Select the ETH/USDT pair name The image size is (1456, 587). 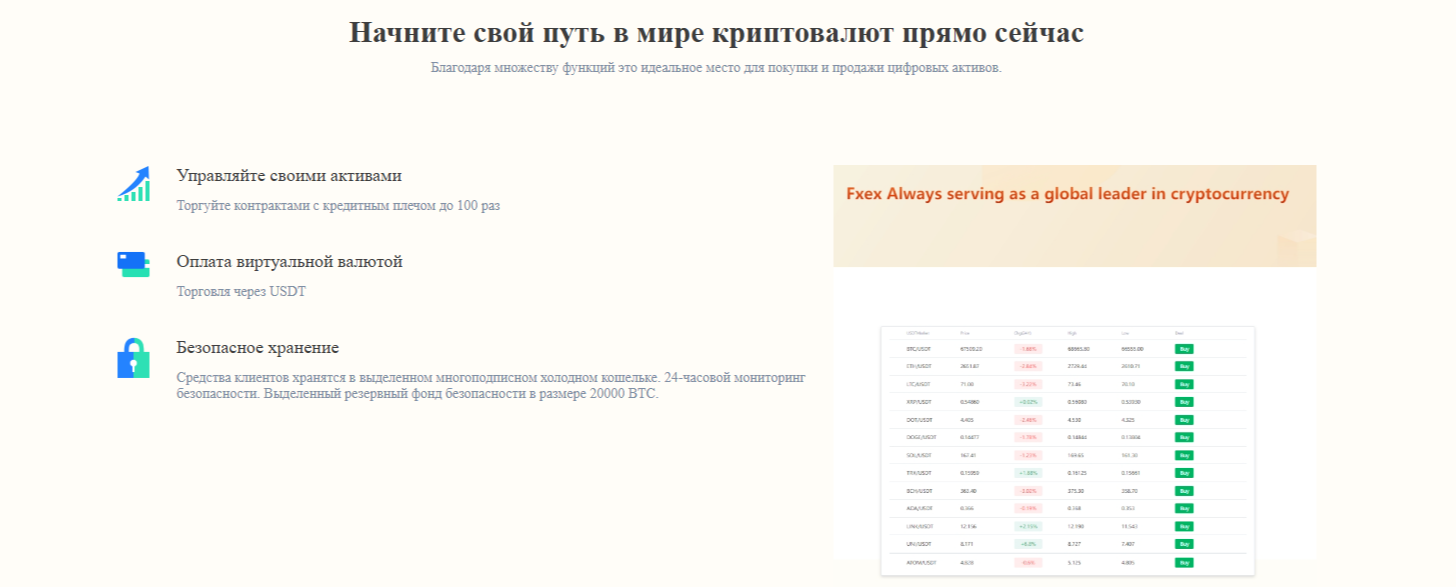(919, 367)
